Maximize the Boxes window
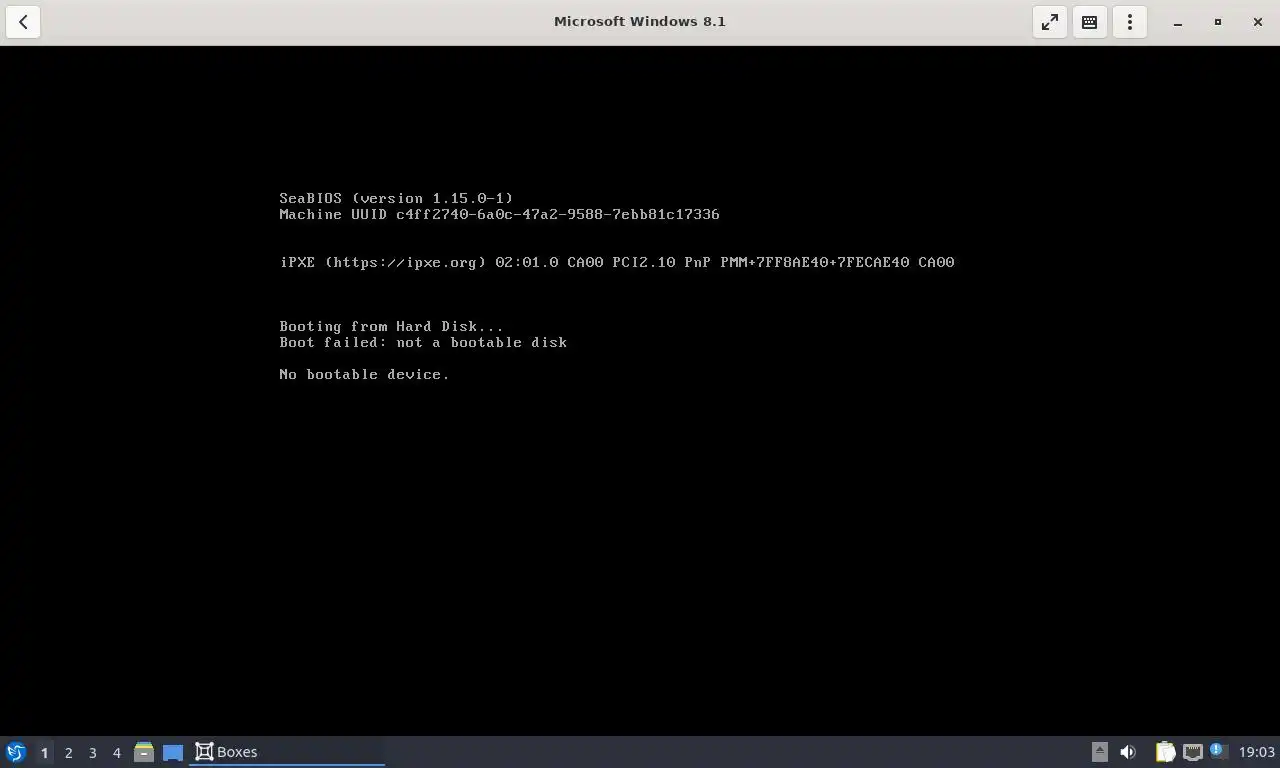The width and height of the screenshot is (1280, 768). (1218, 22)
